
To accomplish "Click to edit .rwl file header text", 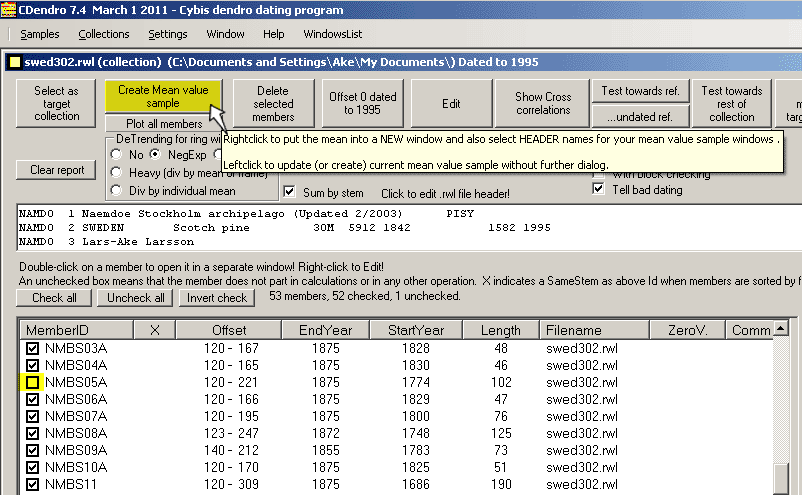I will pyautogui.click(x=445, y=194).
